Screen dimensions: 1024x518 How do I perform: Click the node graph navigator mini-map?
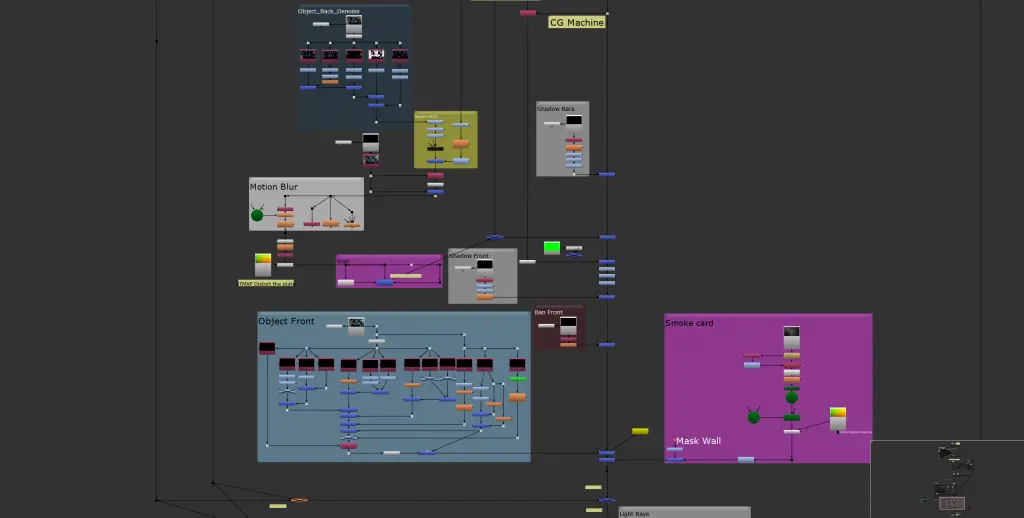pyautogui.click(x=947, y=479)
